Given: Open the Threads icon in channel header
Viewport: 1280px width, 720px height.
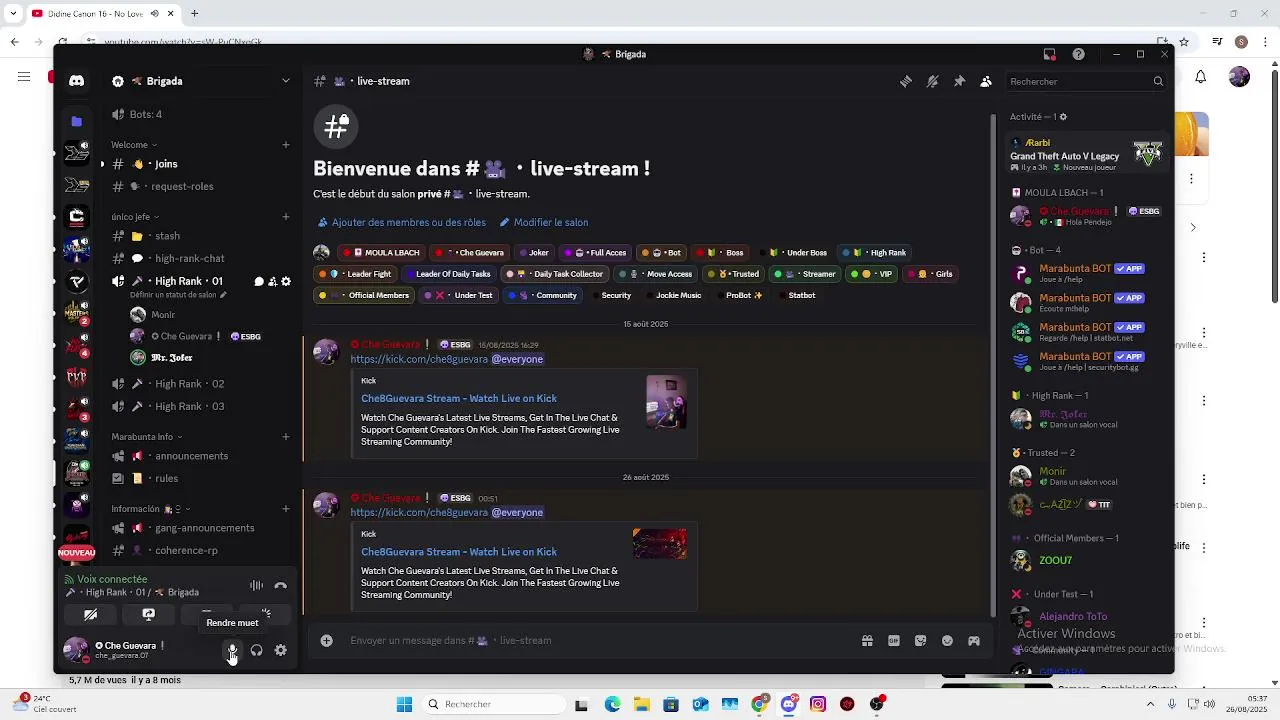Looking at the screenshot, I should coord(906,81).
